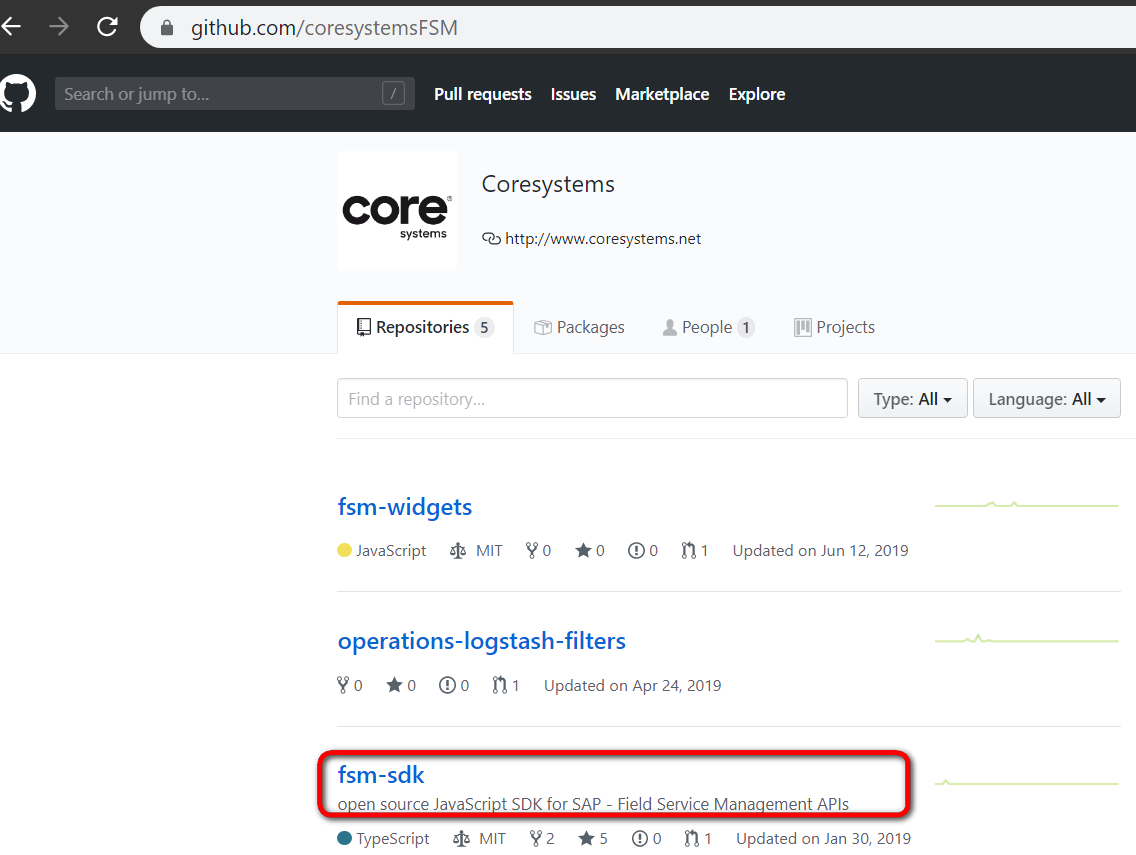Click 'Updated on Apr 24, 2019' text
Viewport: 1136px width, 855px height.
pyautogui.click(x=632, y=685)
